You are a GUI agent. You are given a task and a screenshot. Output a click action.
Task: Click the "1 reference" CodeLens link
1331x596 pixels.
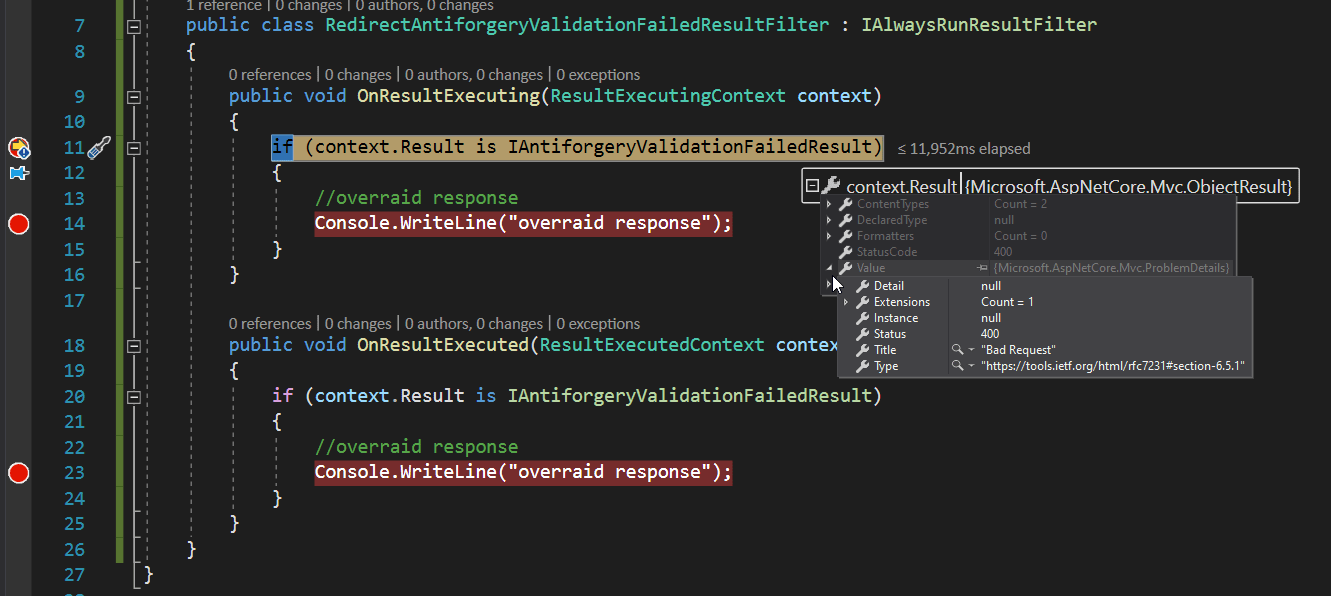click(x=224, y=6)
